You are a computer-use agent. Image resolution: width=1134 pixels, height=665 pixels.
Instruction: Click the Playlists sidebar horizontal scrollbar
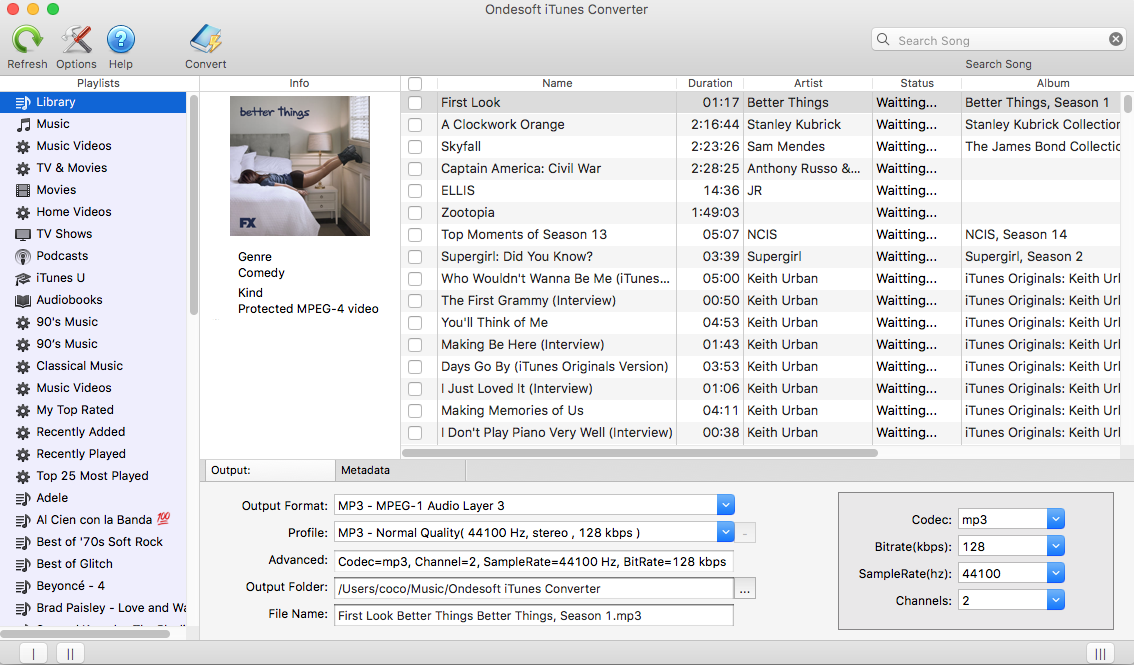click(x=85, y=634)
